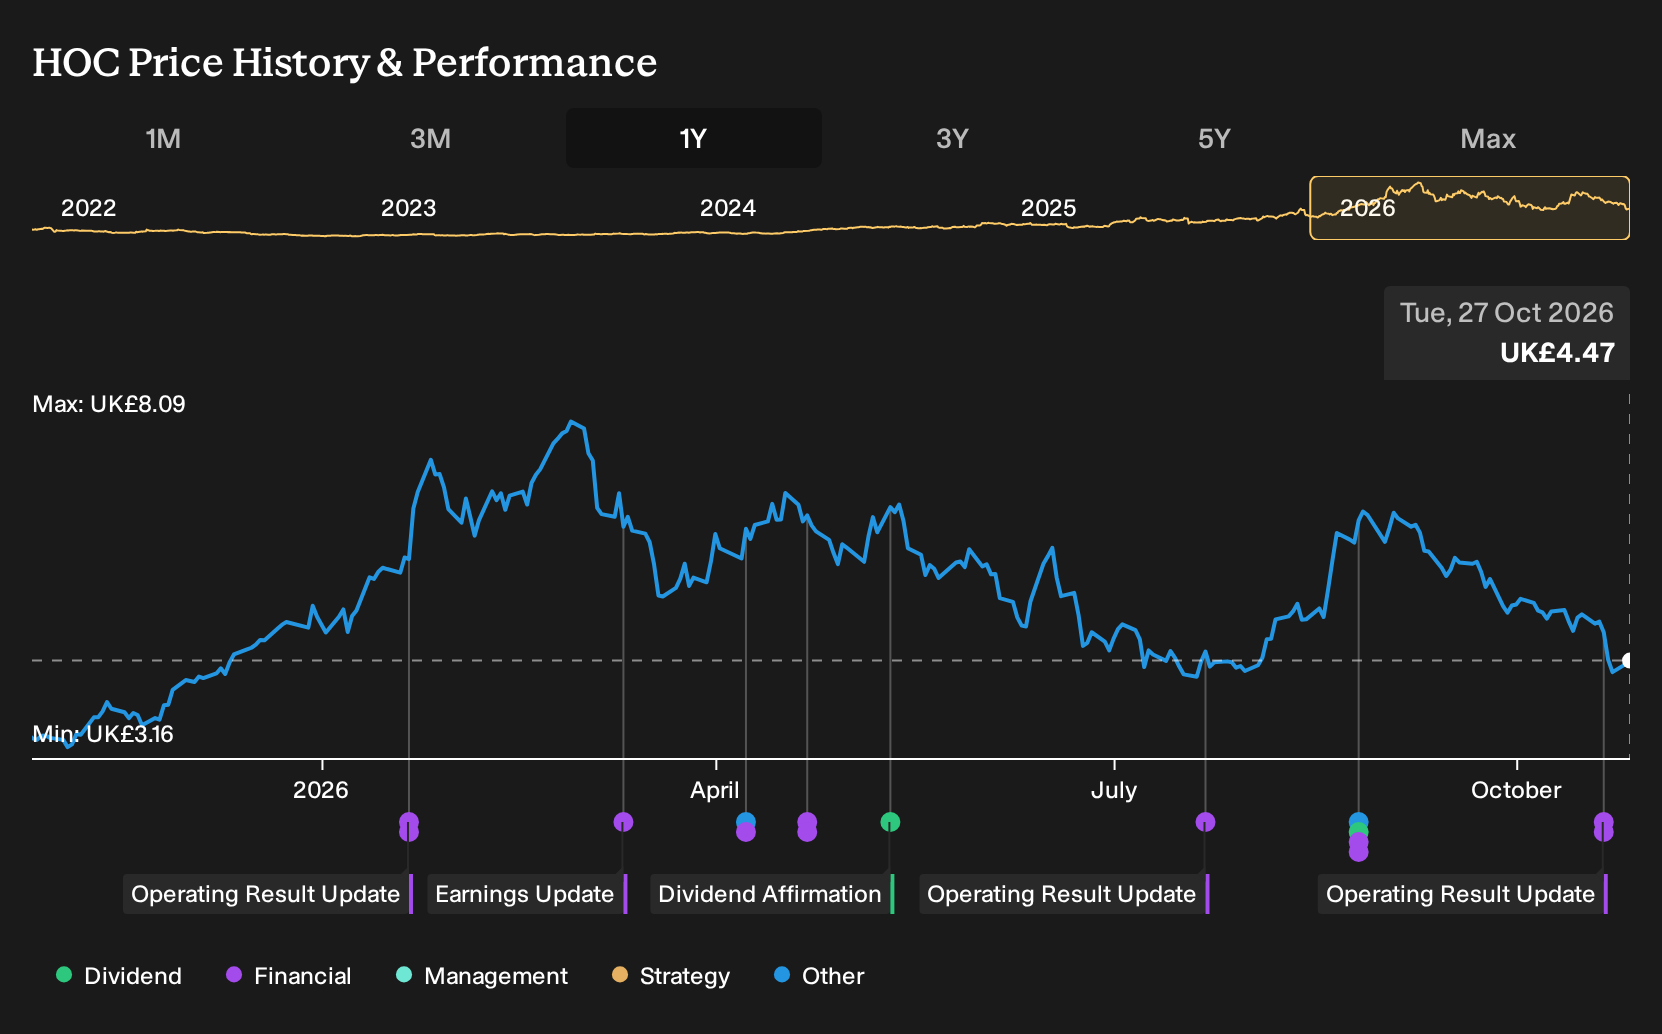The height and width of the screenshot is (1034, 1662).
Task: Toggle the Other legend filter
Action: [819, 975]
